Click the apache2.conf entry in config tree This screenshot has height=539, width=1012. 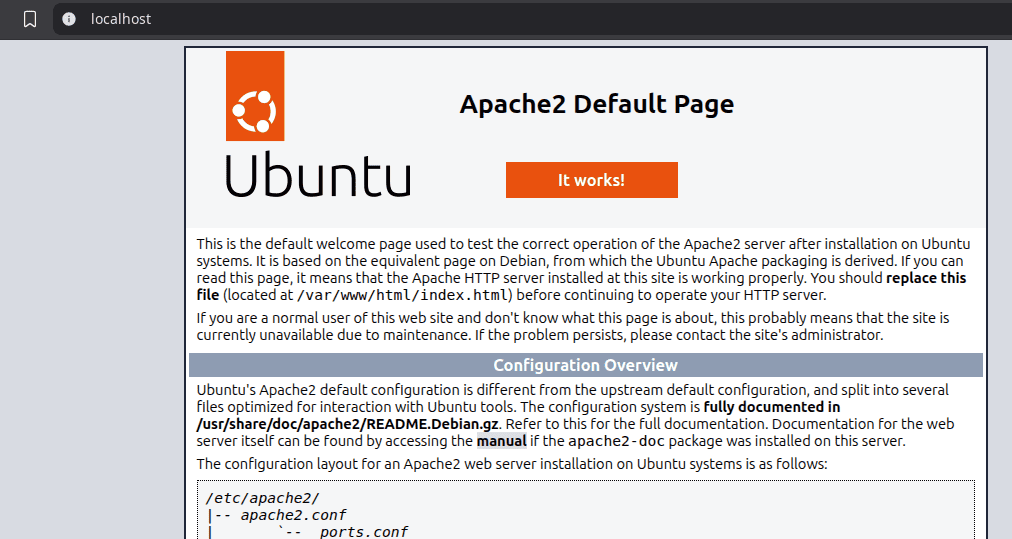point(294,515)
